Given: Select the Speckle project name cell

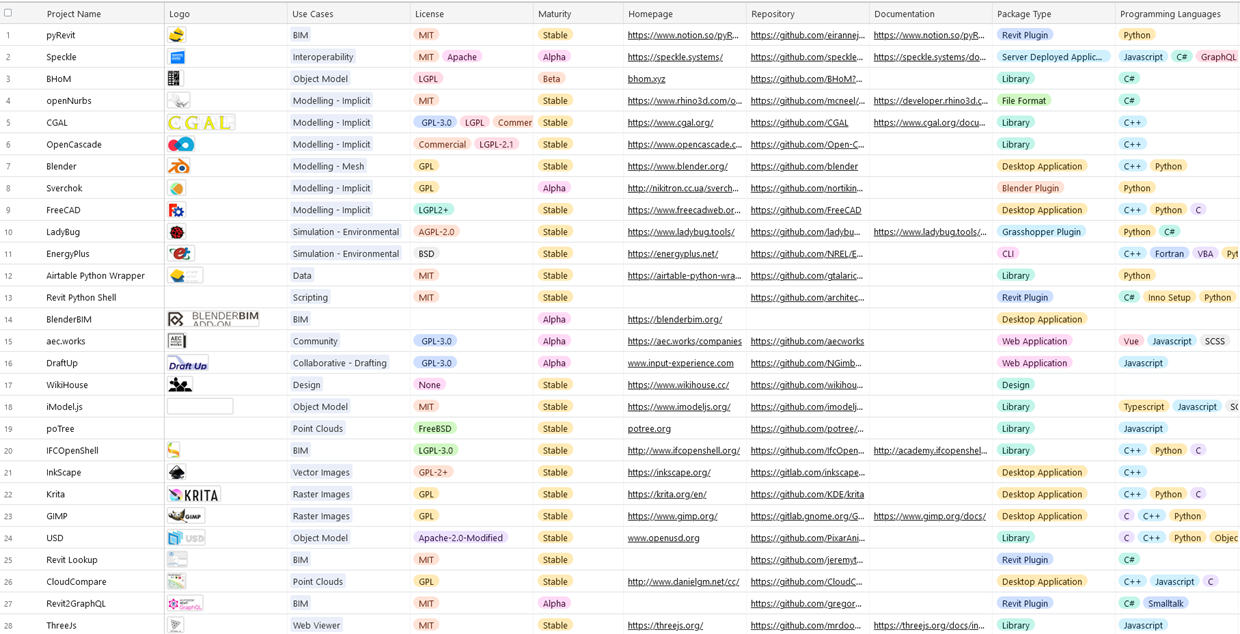Looking at the screenshot, I should tap(62, 57).
